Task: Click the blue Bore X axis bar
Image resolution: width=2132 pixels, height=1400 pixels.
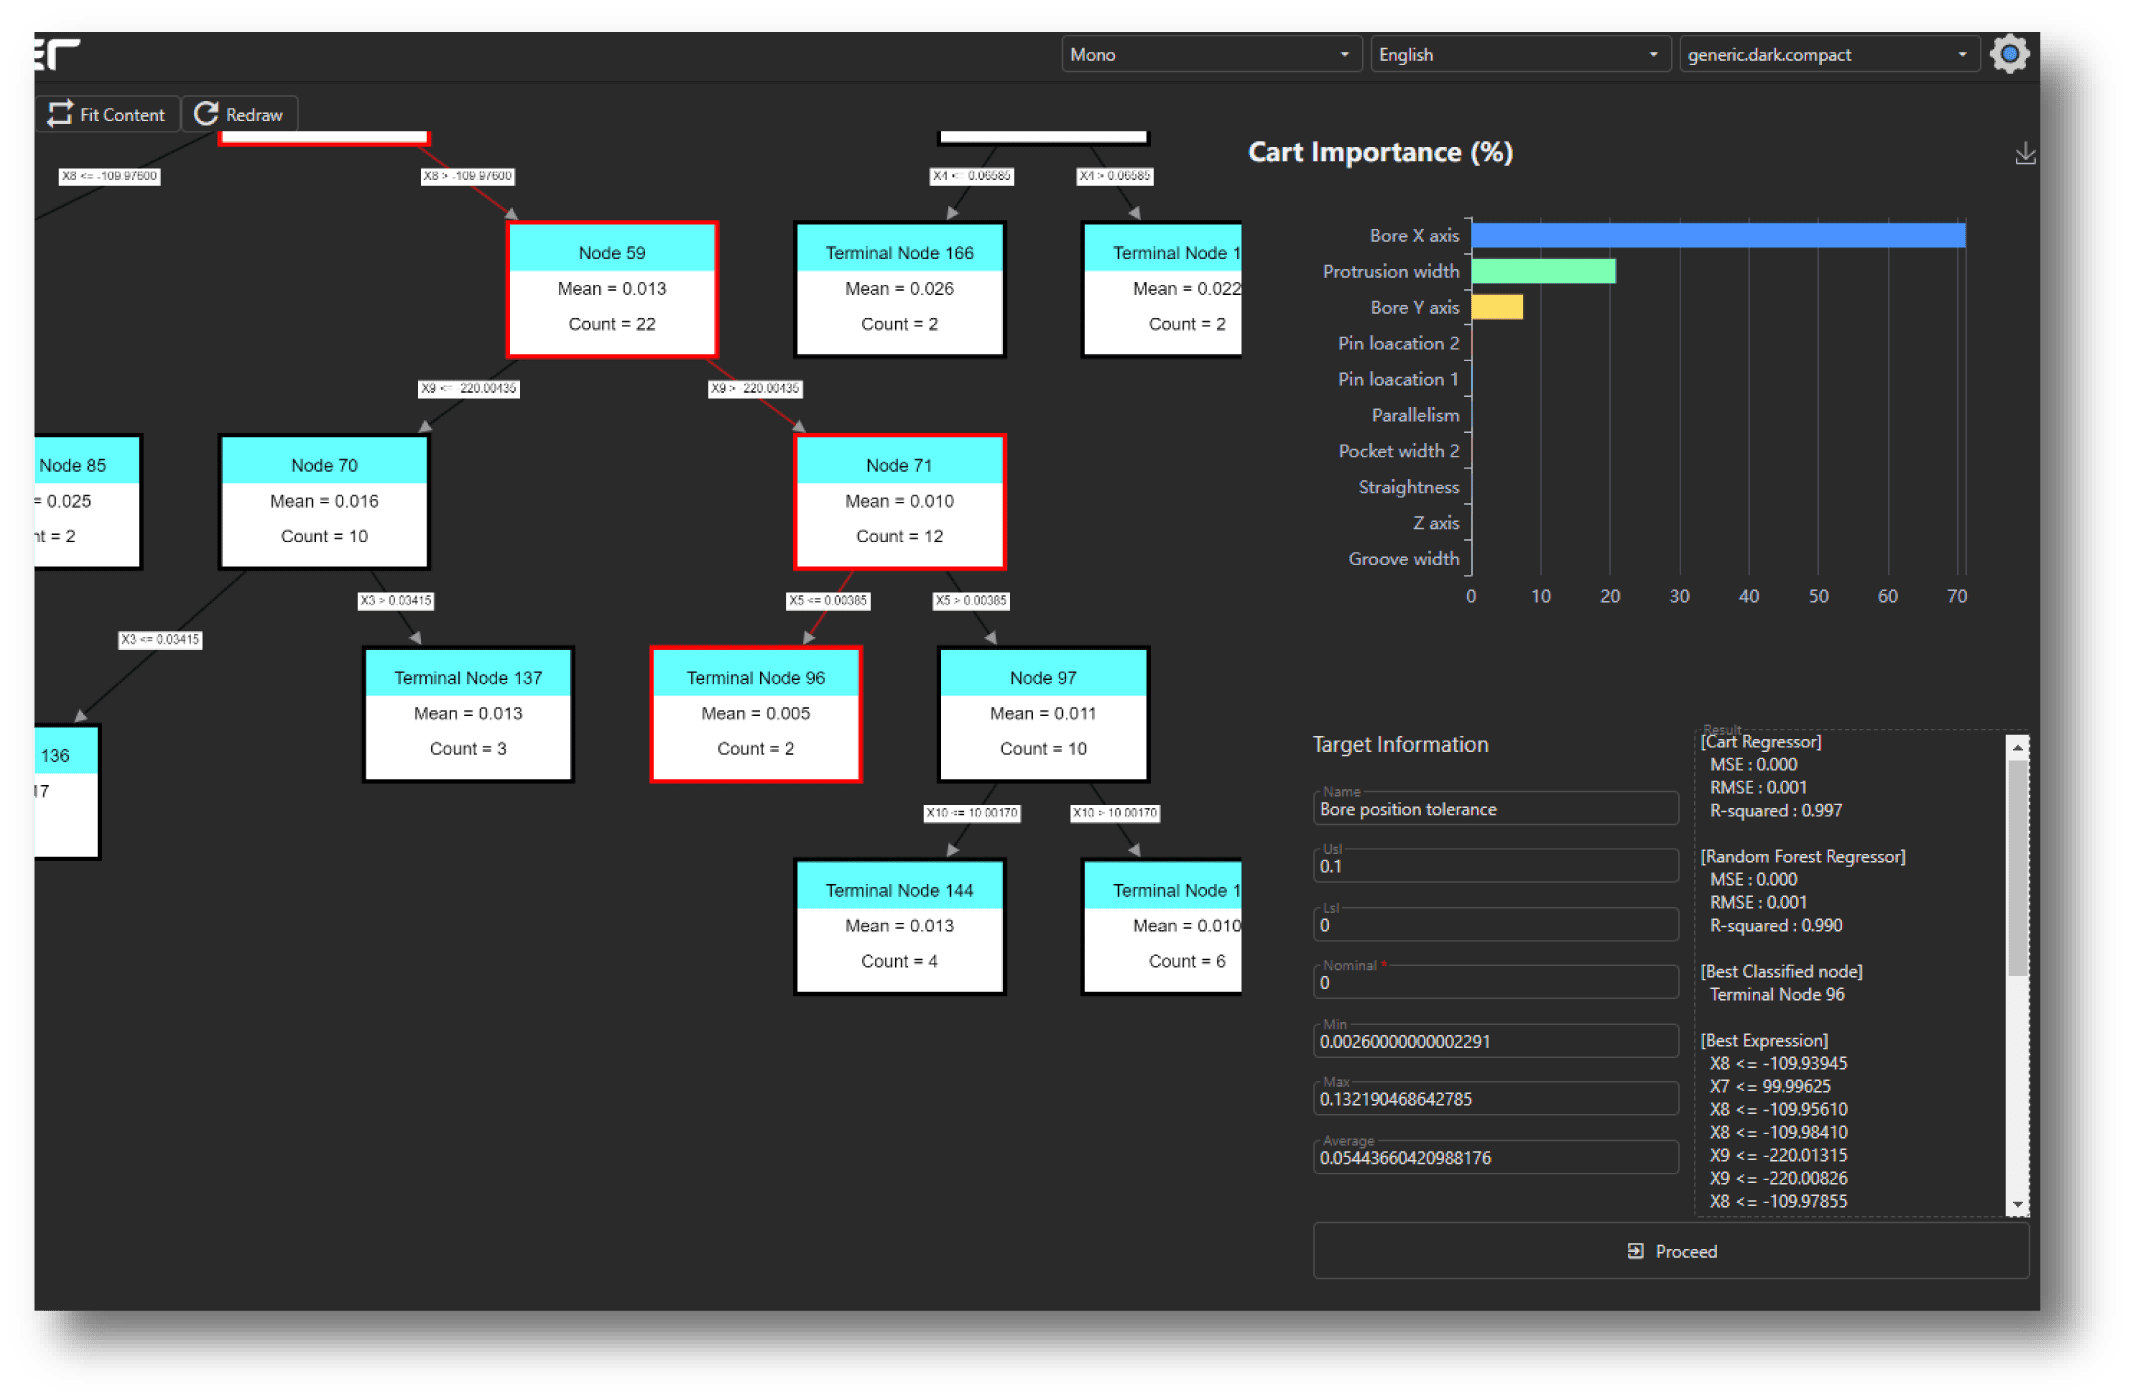Action: tap(1717, 236)
